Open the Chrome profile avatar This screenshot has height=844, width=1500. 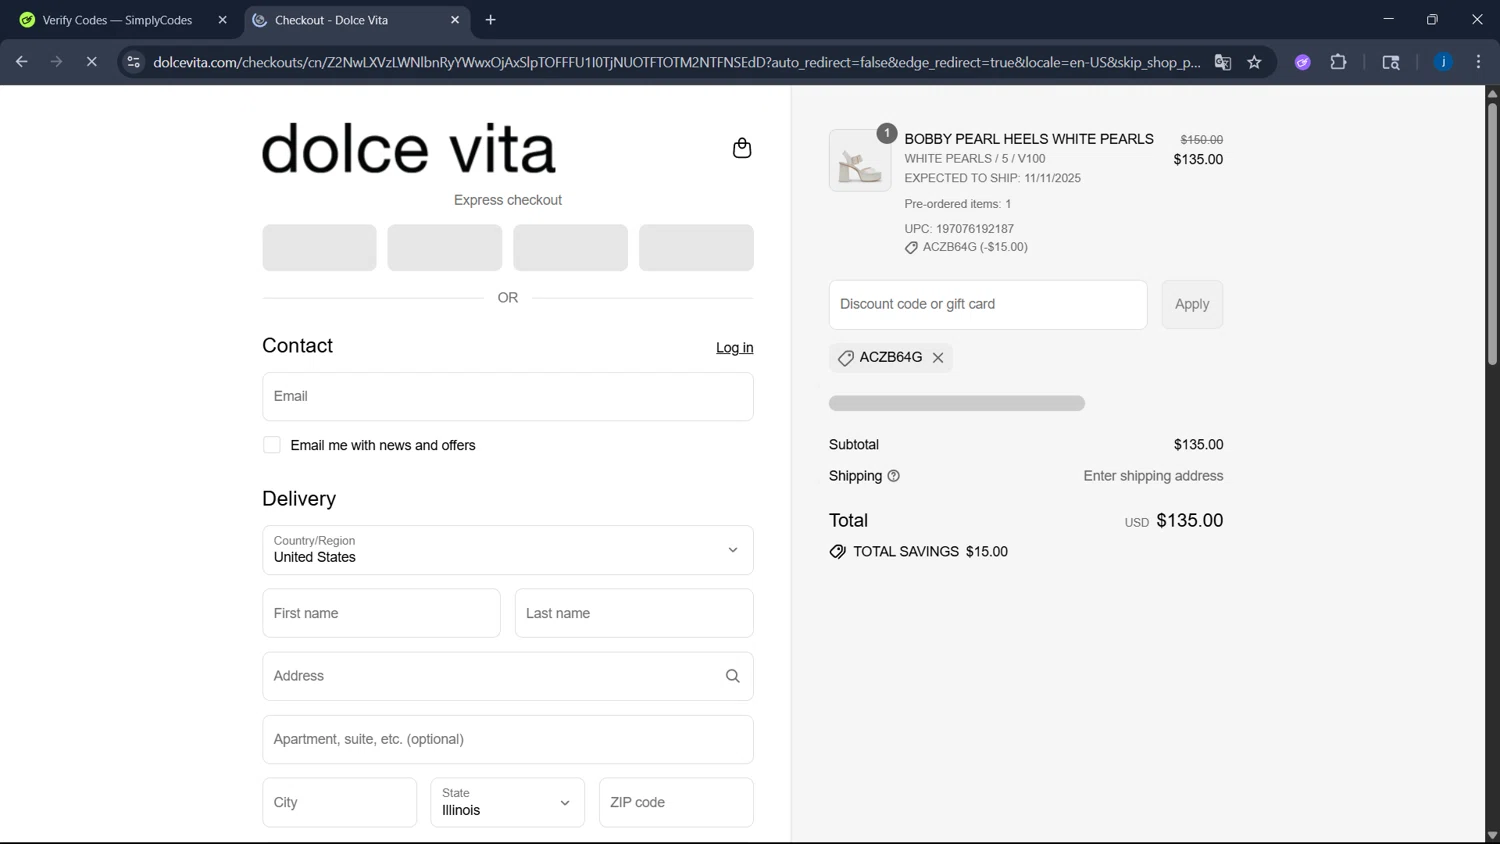coord(1443,62)
